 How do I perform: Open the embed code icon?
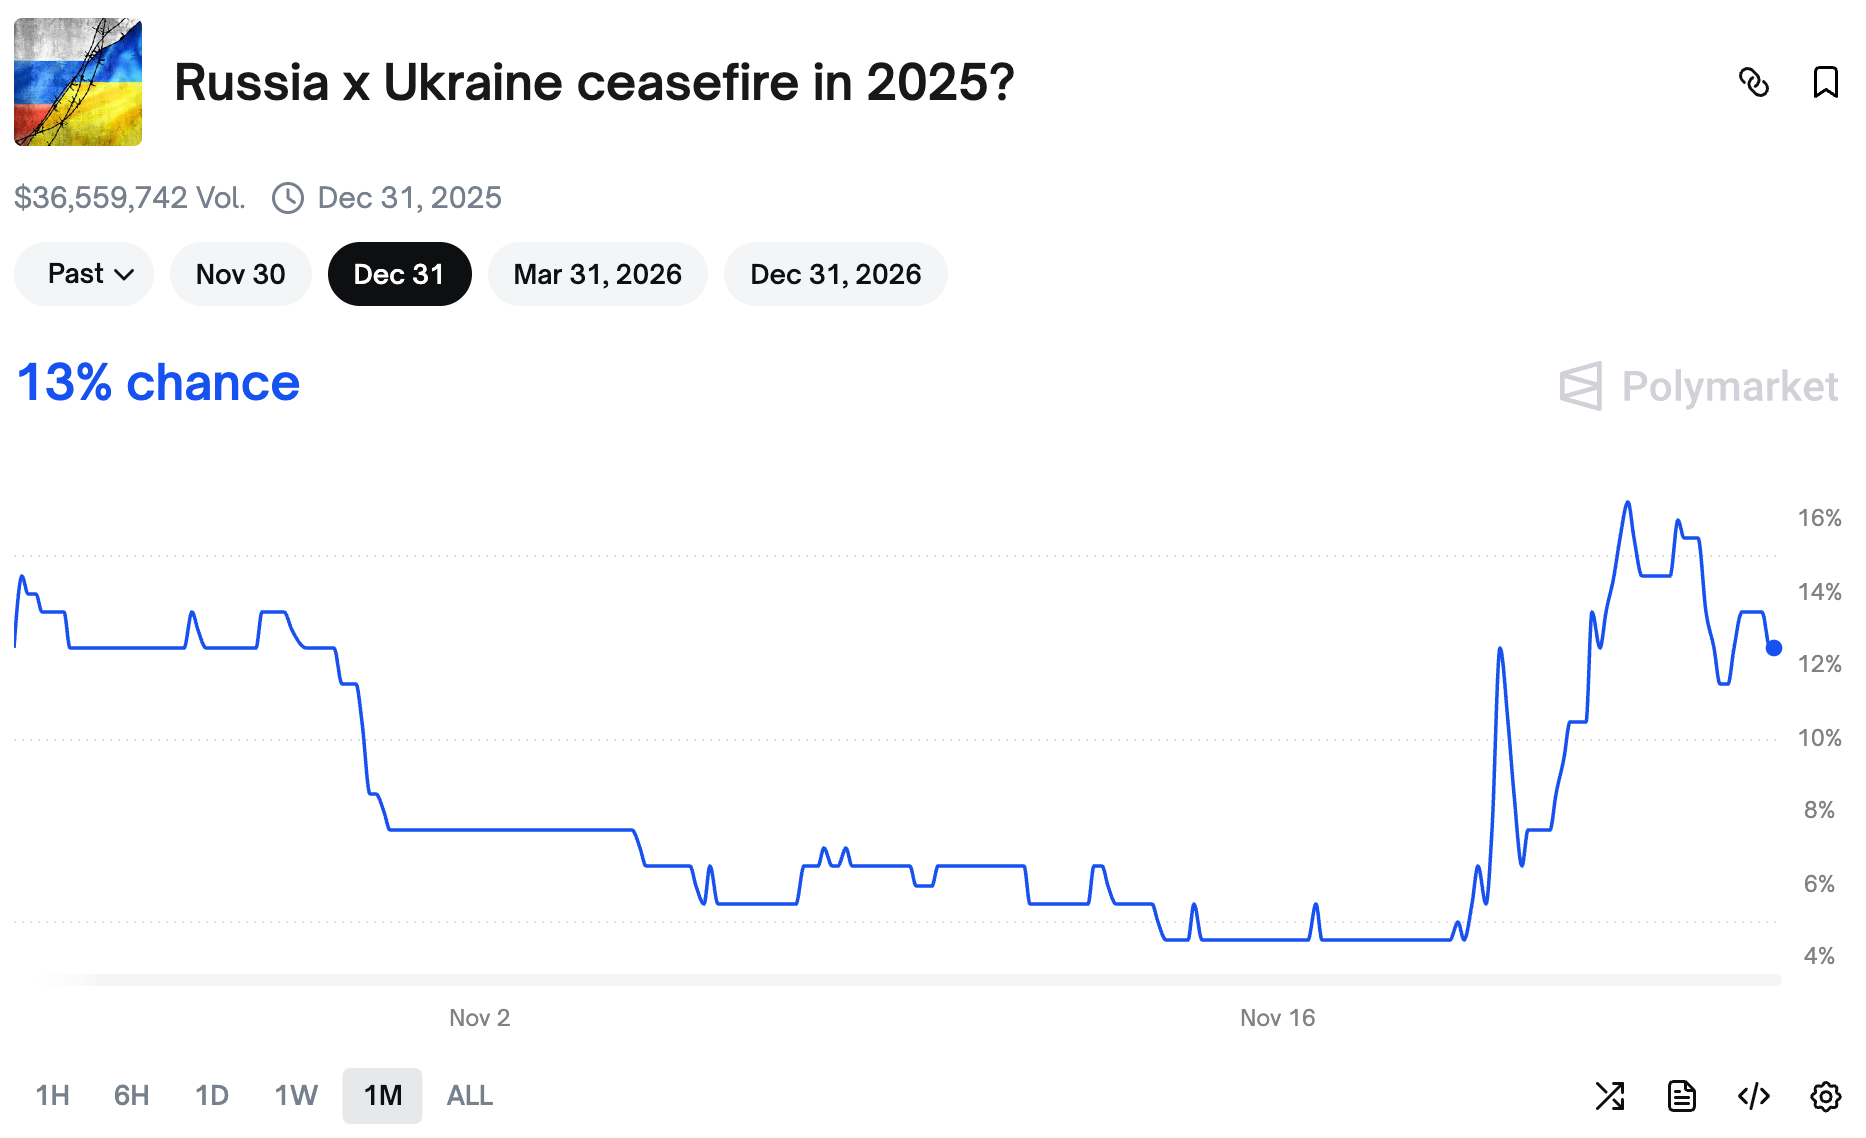(1754, 1096)
